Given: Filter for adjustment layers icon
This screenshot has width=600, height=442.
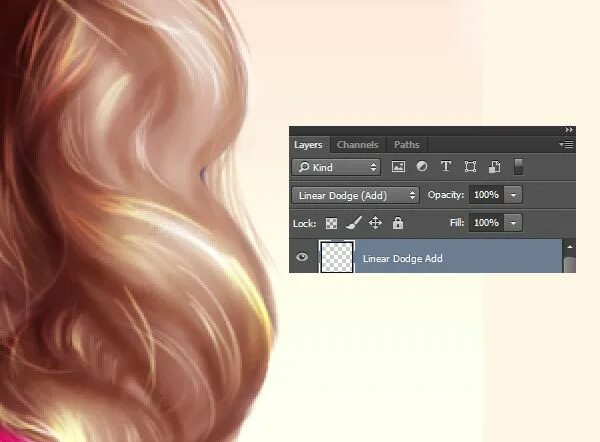Looking at the screenshot, I should point(422,167).
